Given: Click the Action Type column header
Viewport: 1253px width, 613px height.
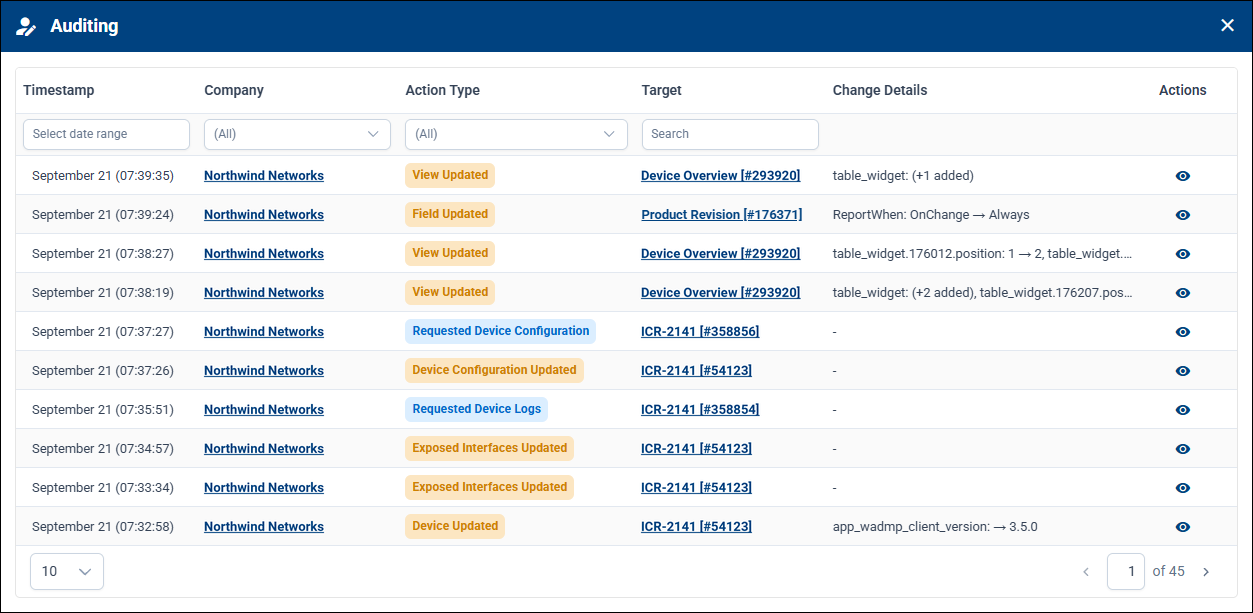Looking at the screenshot, I should (x=442, y=90).
